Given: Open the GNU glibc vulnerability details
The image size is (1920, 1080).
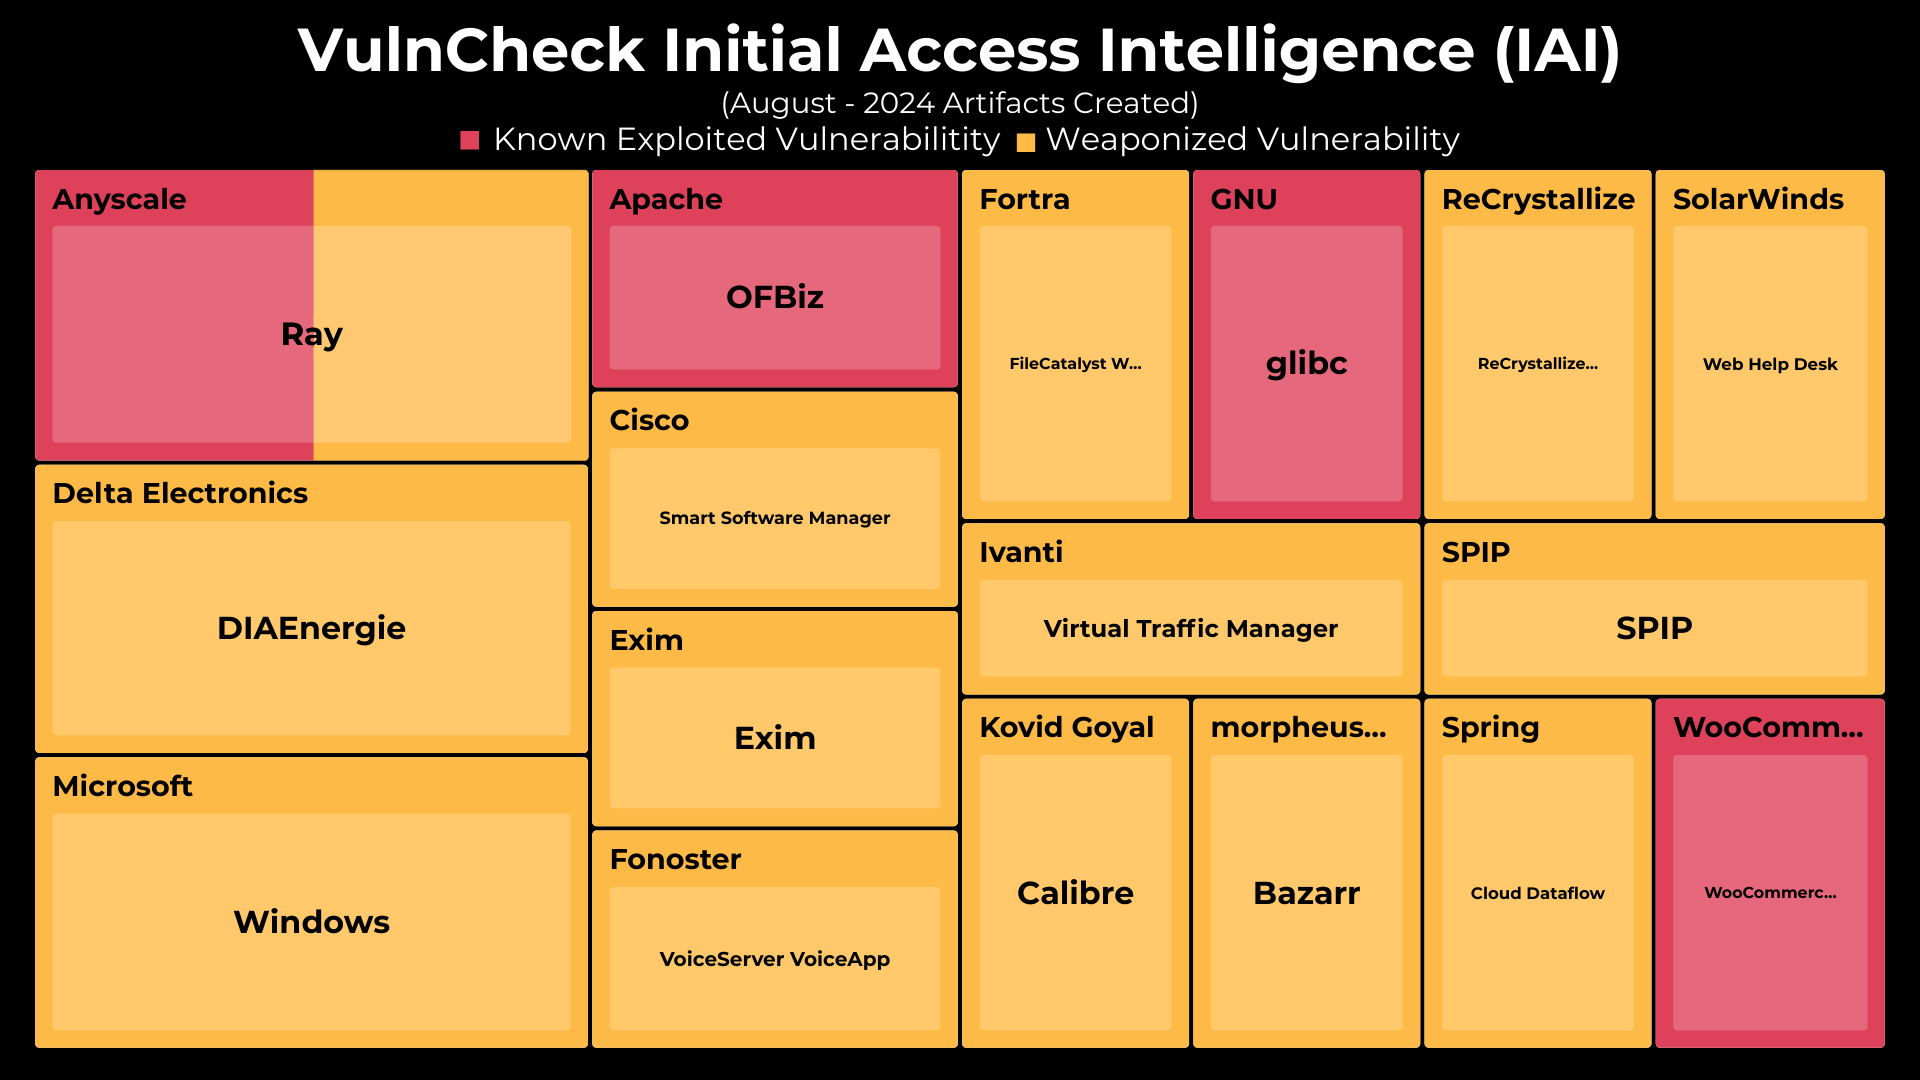Looking at the screenshot, I should (x=1302, y=371).
